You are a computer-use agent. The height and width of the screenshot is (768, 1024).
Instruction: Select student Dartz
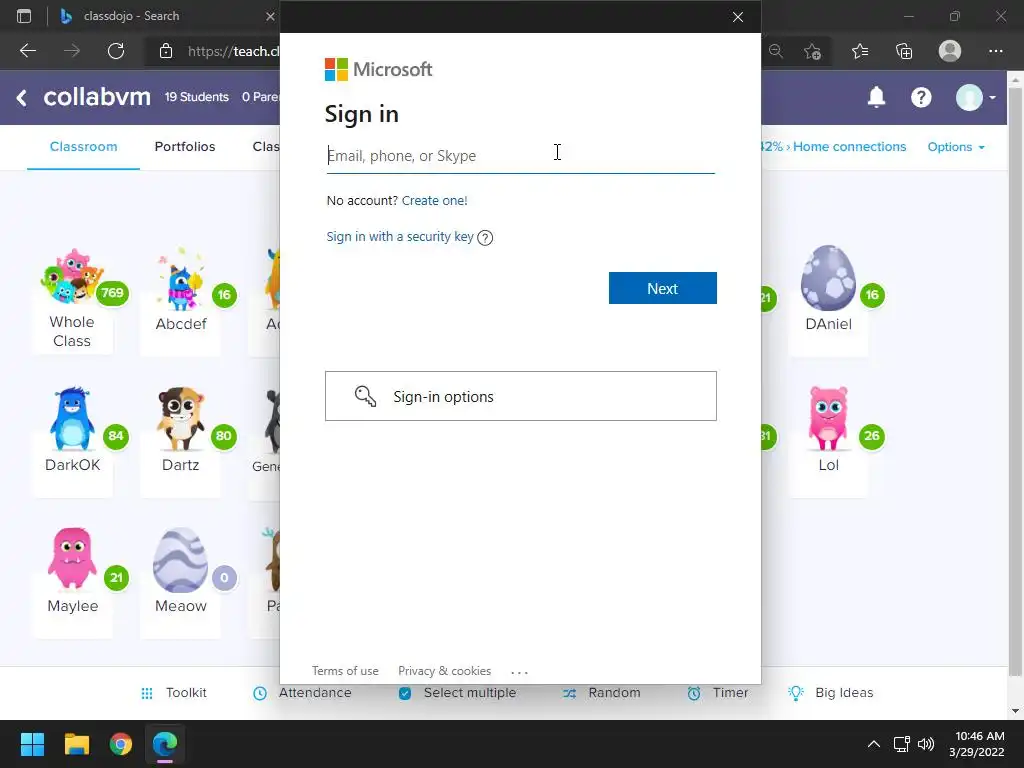pos(181,441)
